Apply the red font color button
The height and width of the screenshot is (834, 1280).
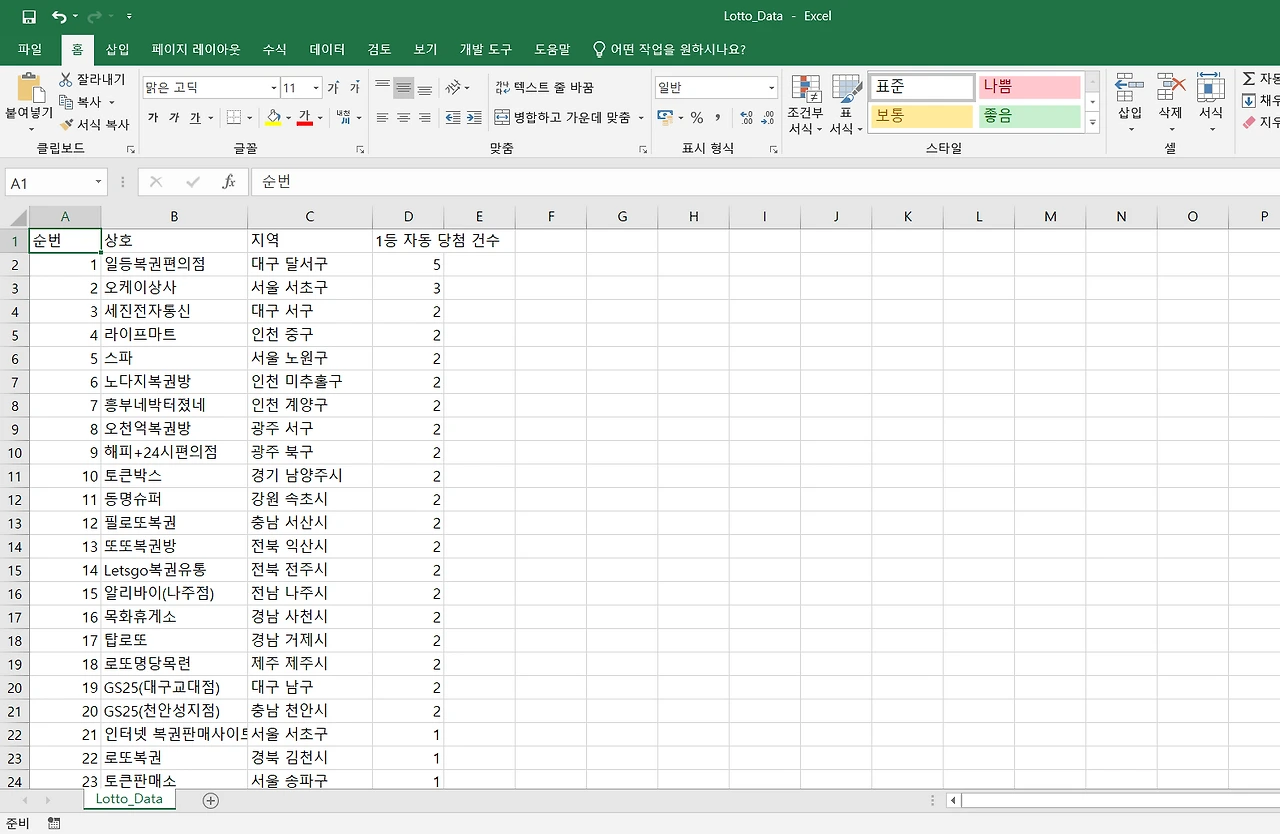[x=304, y=118]
